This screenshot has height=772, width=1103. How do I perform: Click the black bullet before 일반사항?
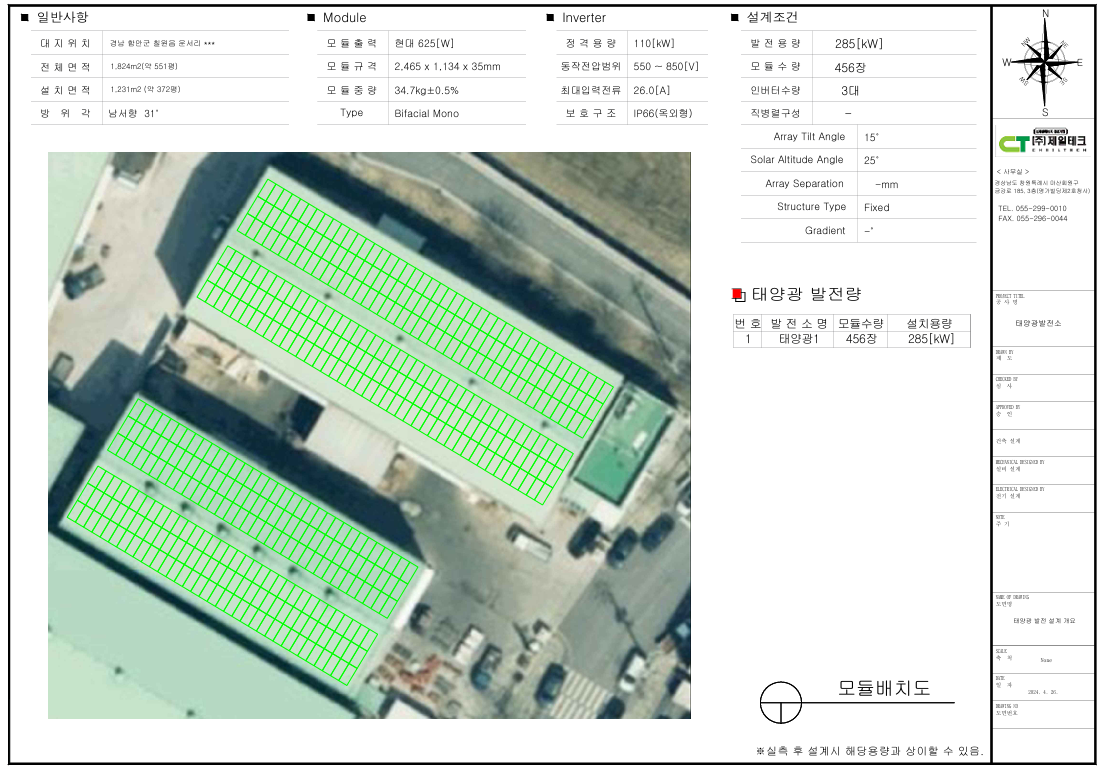[x=25, y=18]
